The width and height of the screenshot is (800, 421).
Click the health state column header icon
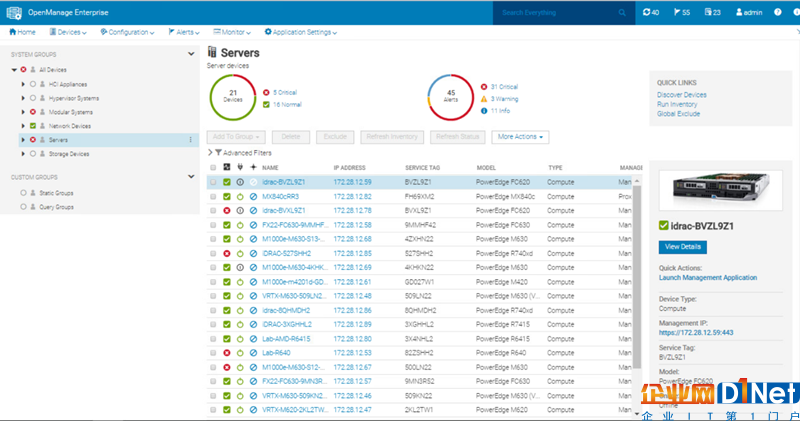227,167
